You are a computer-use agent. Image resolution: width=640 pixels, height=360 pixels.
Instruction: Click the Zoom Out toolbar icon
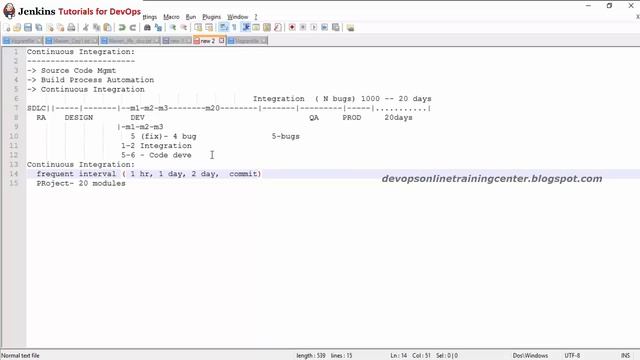[x=184, y=28]
